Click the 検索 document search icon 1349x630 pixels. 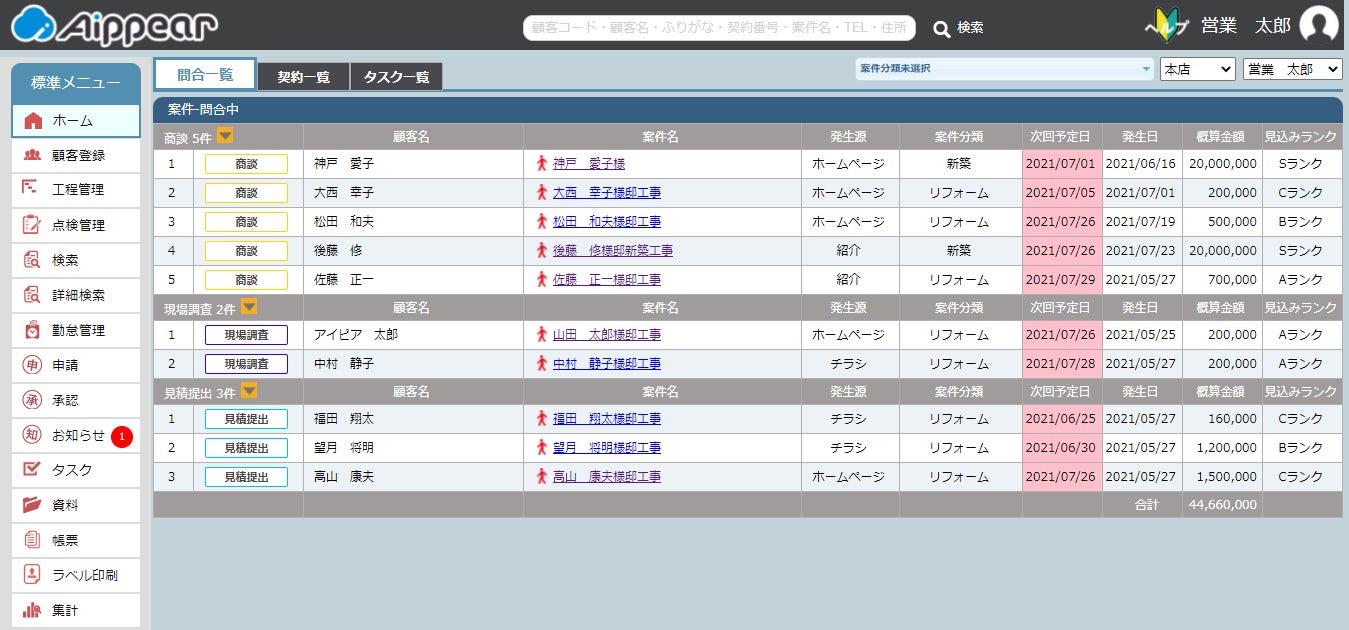point(32,260)
